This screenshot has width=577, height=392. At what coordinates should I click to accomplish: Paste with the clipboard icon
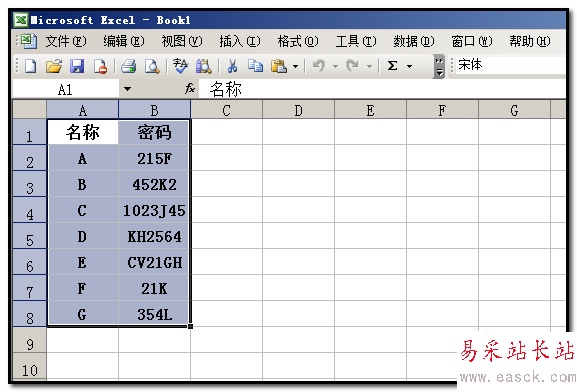click(279, 67)
